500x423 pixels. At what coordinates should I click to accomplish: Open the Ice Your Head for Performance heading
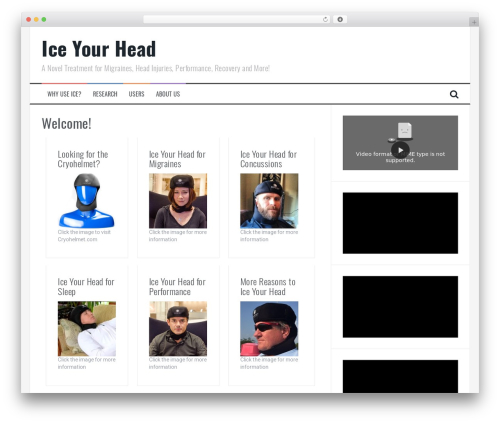(177, 287)
